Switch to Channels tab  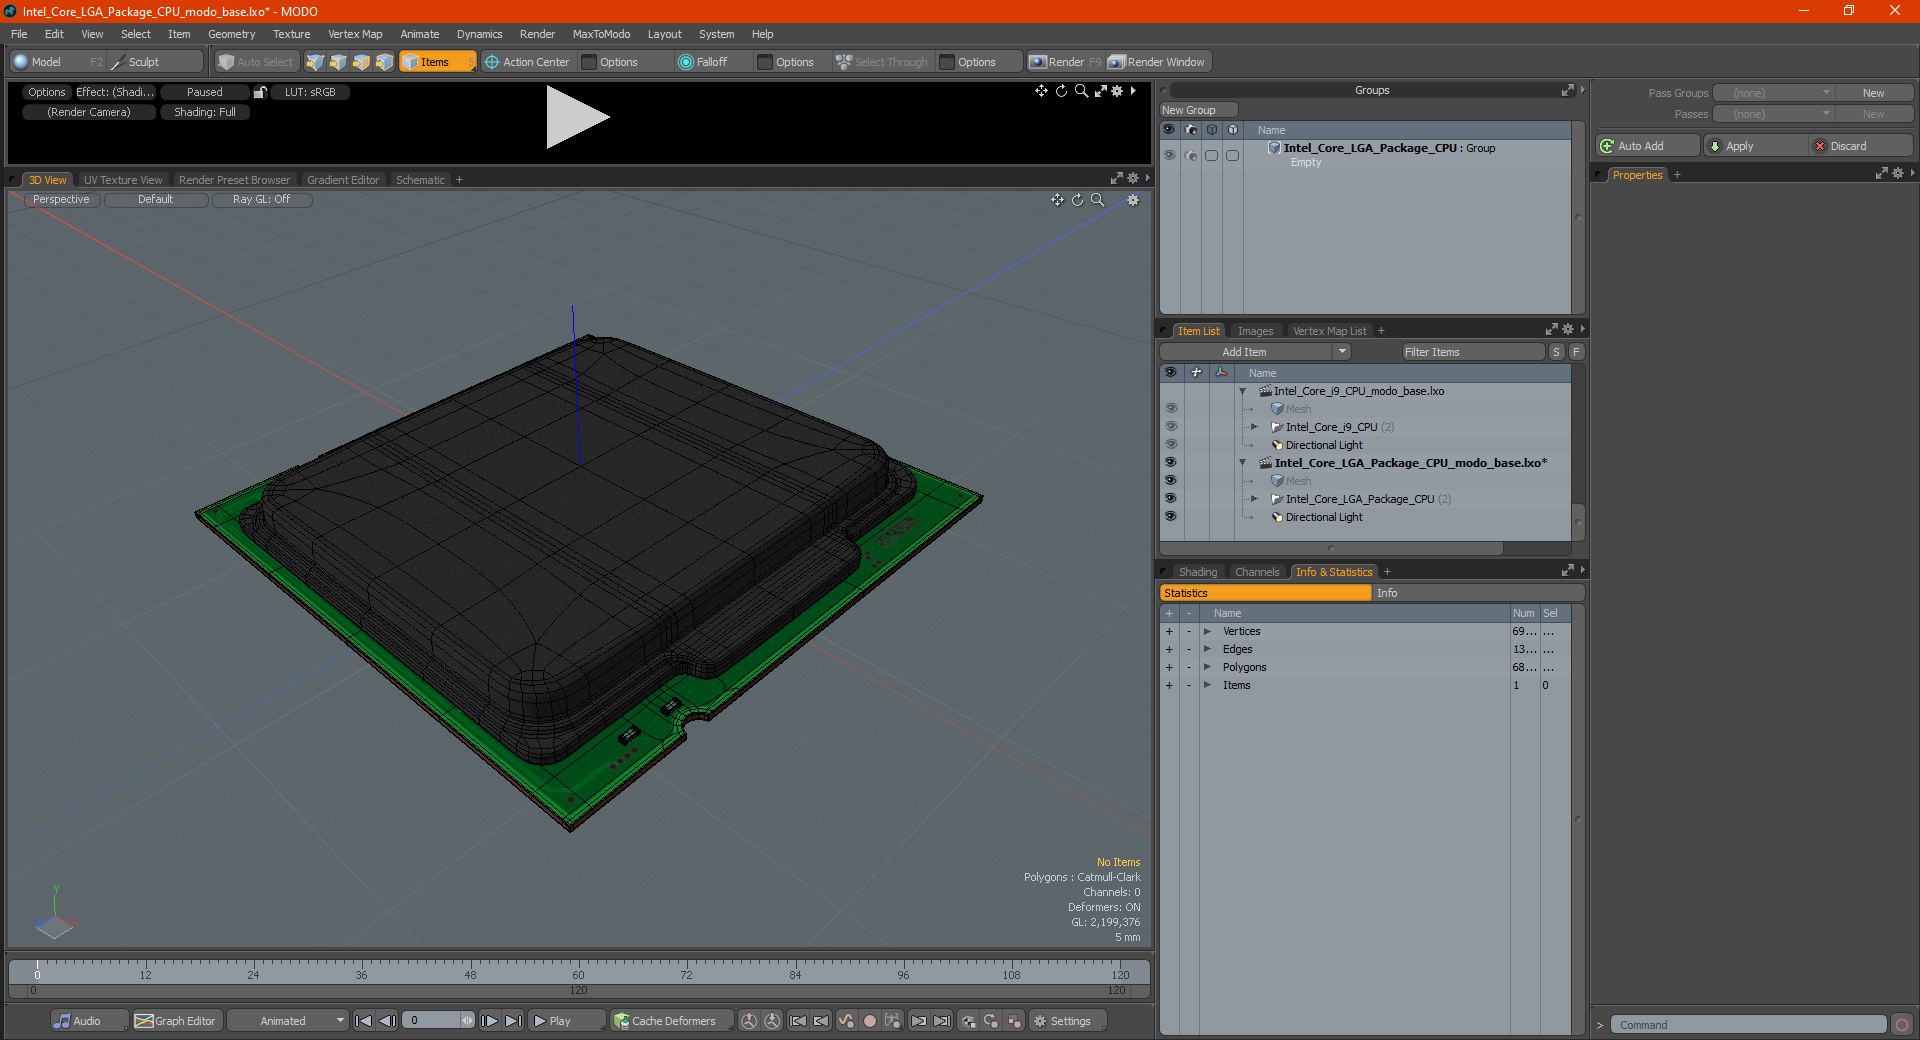click(x=1257, y=572)
